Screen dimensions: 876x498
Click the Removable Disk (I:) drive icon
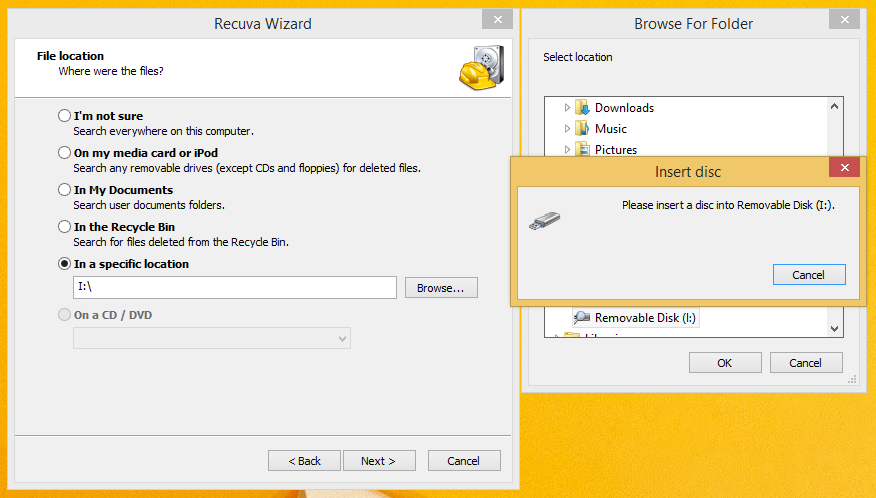pyautogui.click(x=582, y=317)
